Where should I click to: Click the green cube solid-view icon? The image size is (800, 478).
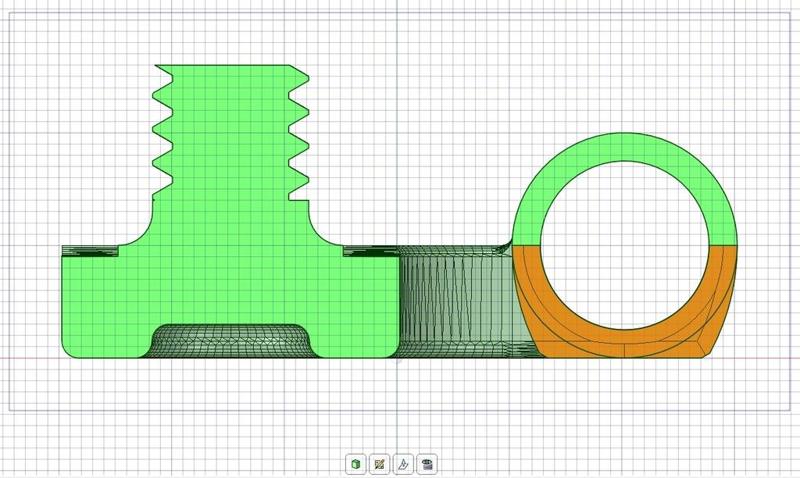[x=356, y=464]
